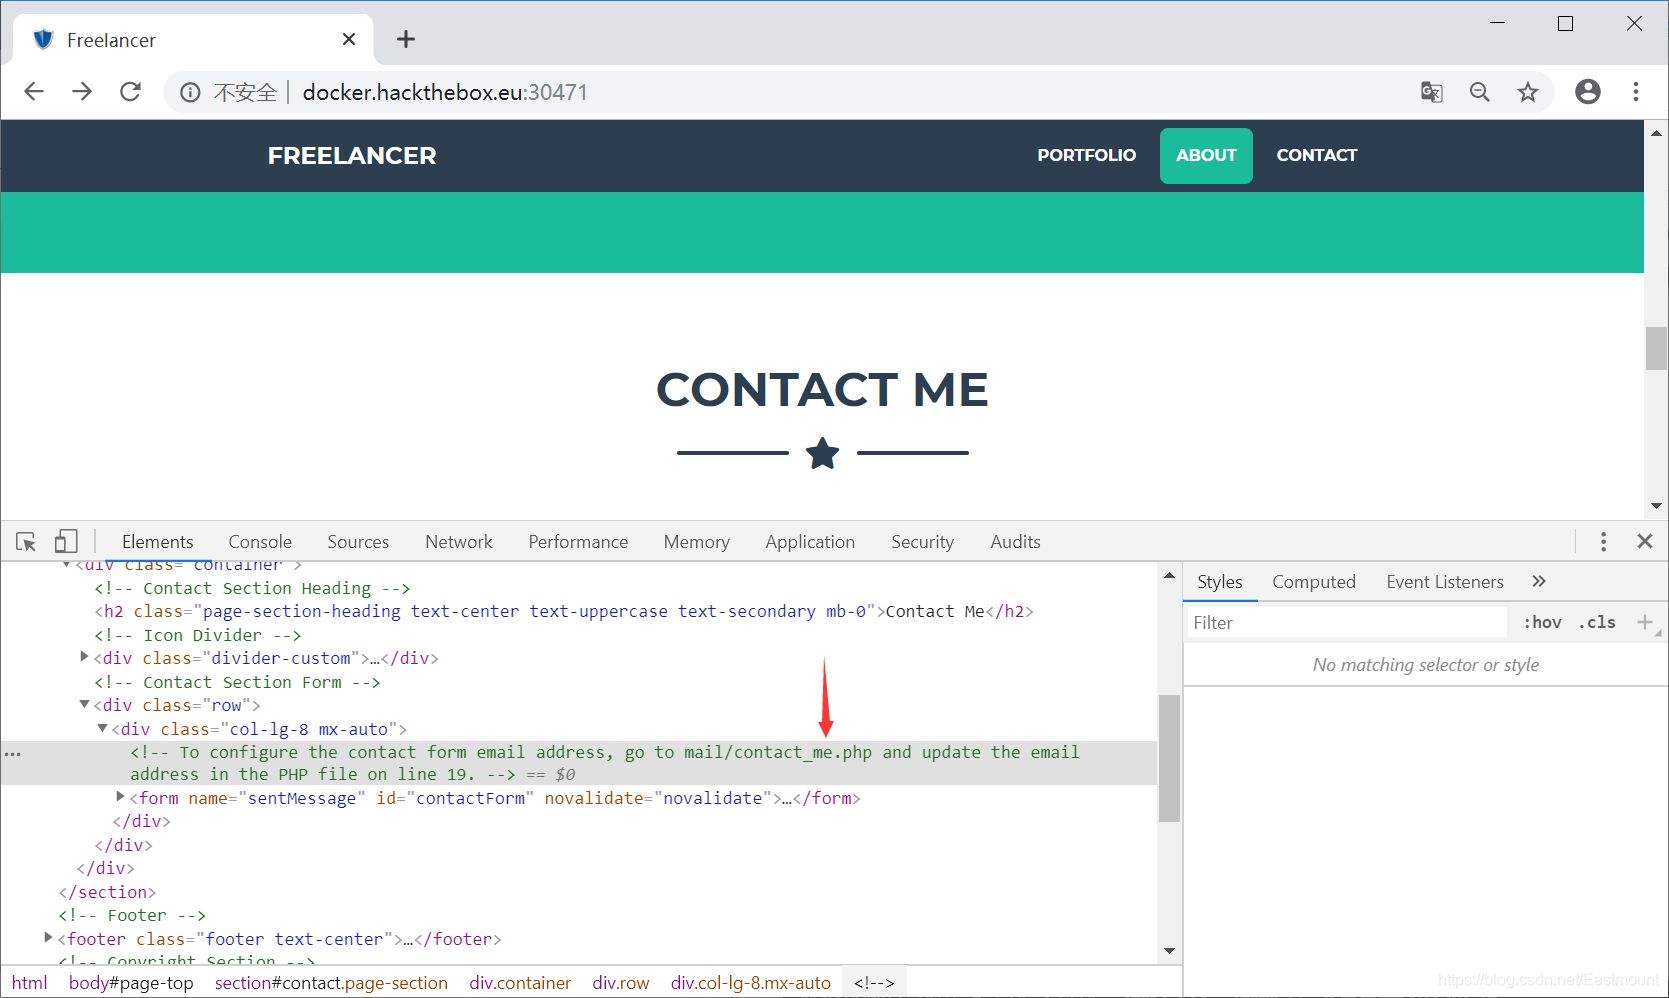Reload the current page
1669x998 pixels.
tap(130, 92)
